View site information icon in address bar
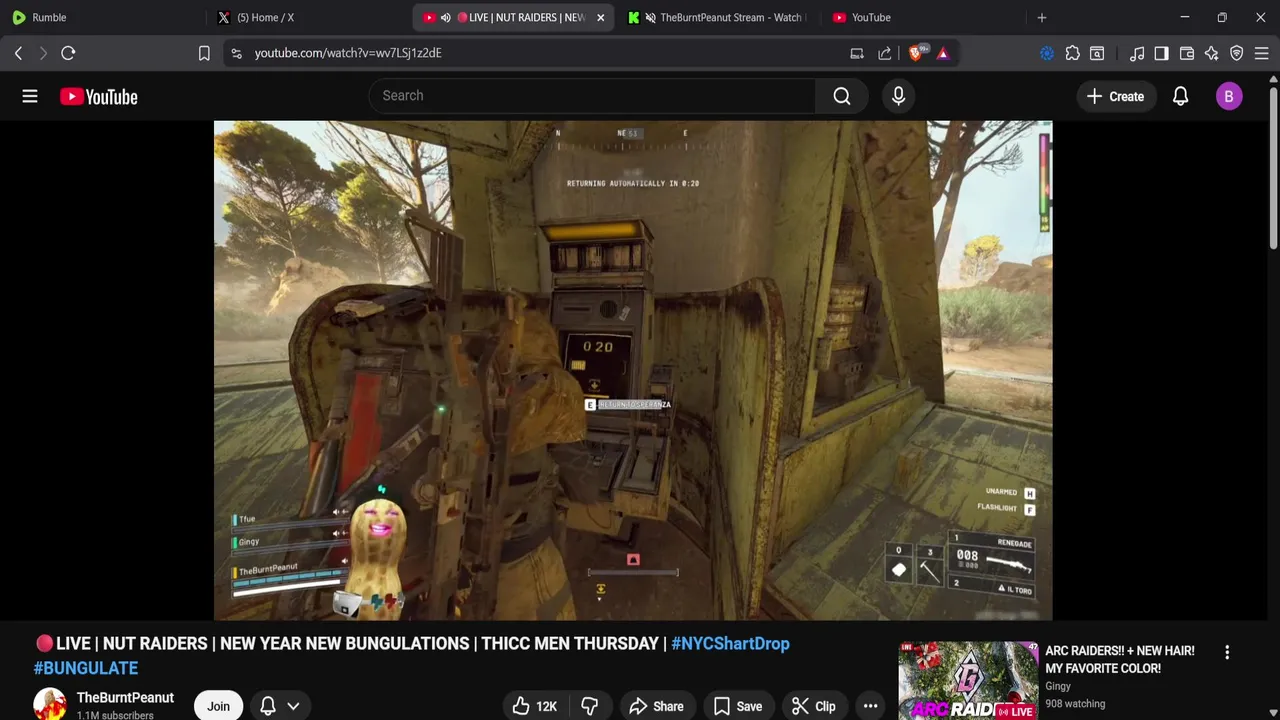 click(x=236, y=53)
